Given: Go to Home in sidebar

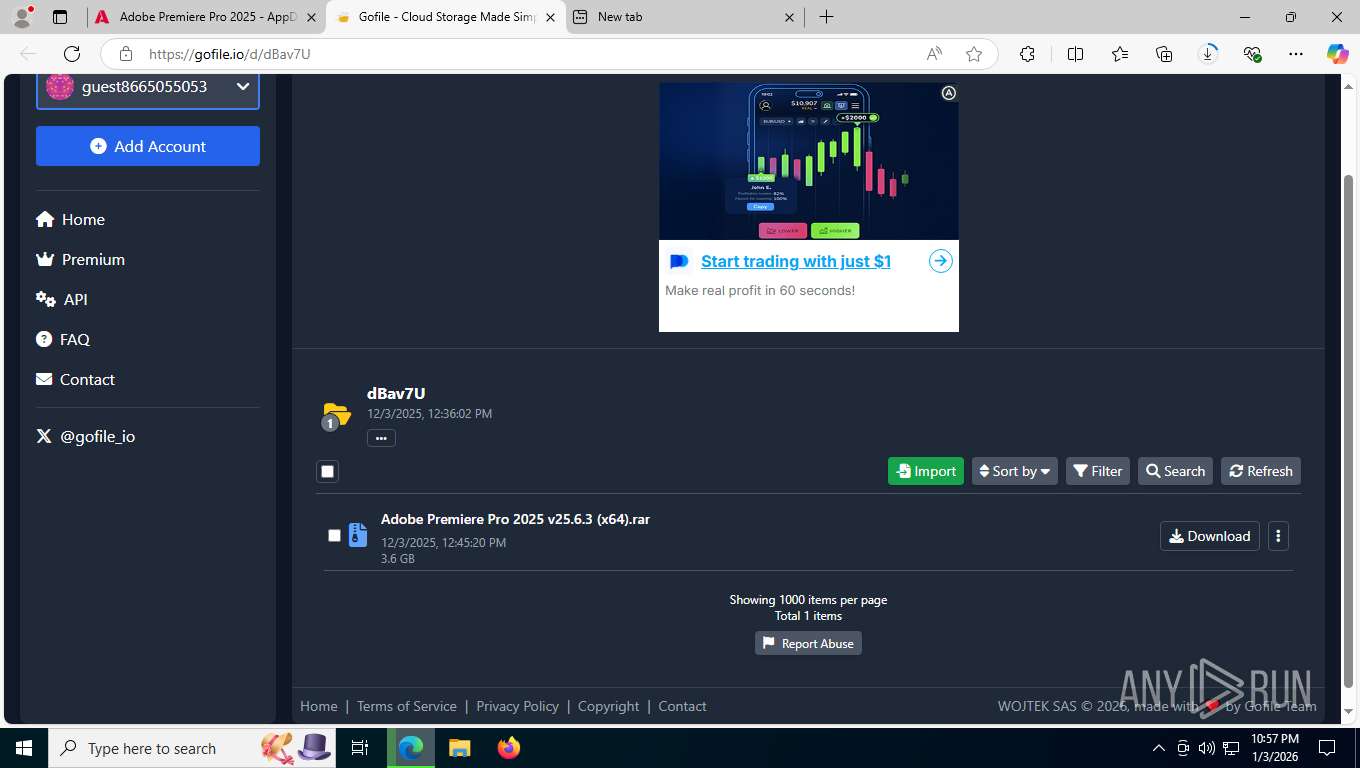Looking at the screenshot, I should pos(70,219).
